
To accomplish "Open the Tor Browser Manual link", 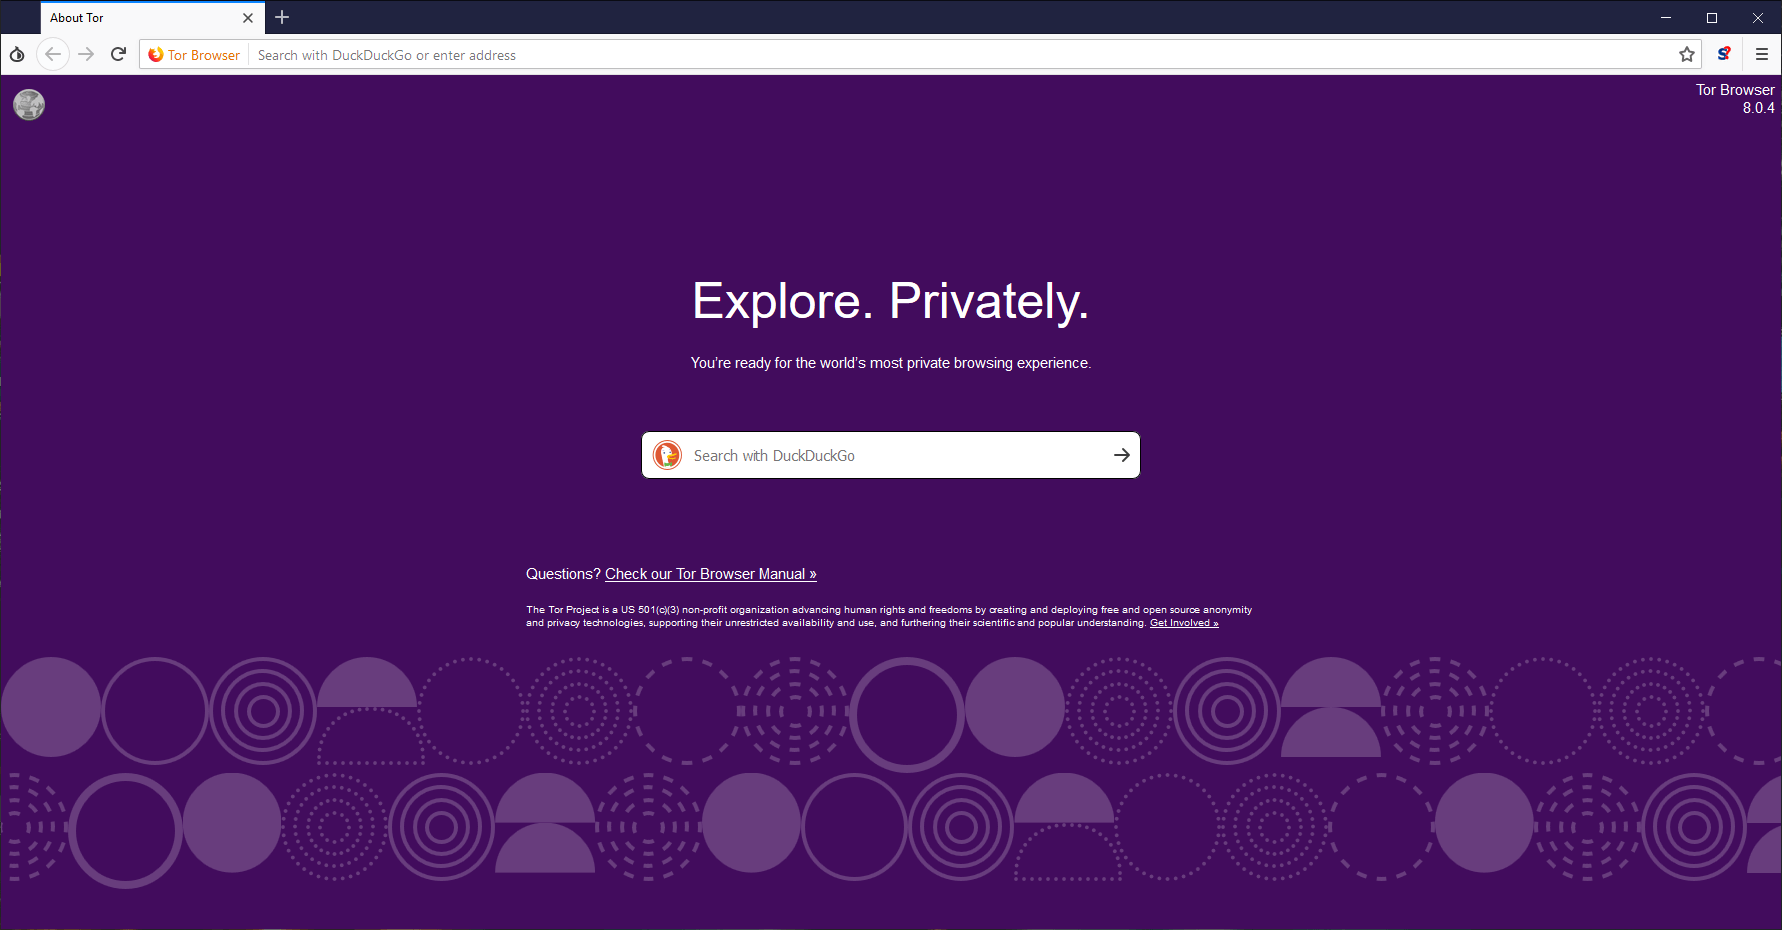I will coord(711,574).
